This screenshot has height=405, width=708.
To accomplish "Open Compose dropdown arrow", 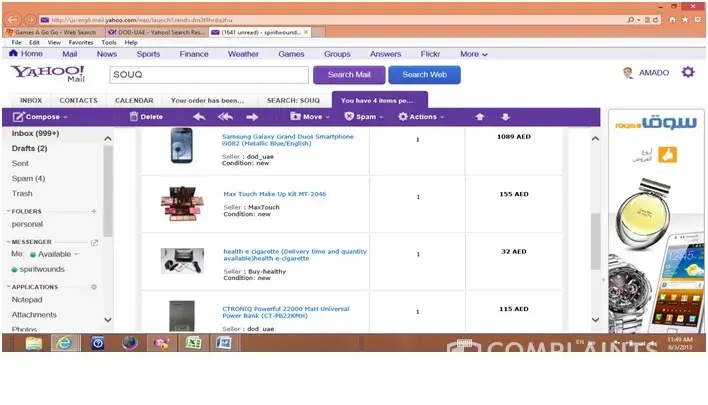I will point(65,117).
